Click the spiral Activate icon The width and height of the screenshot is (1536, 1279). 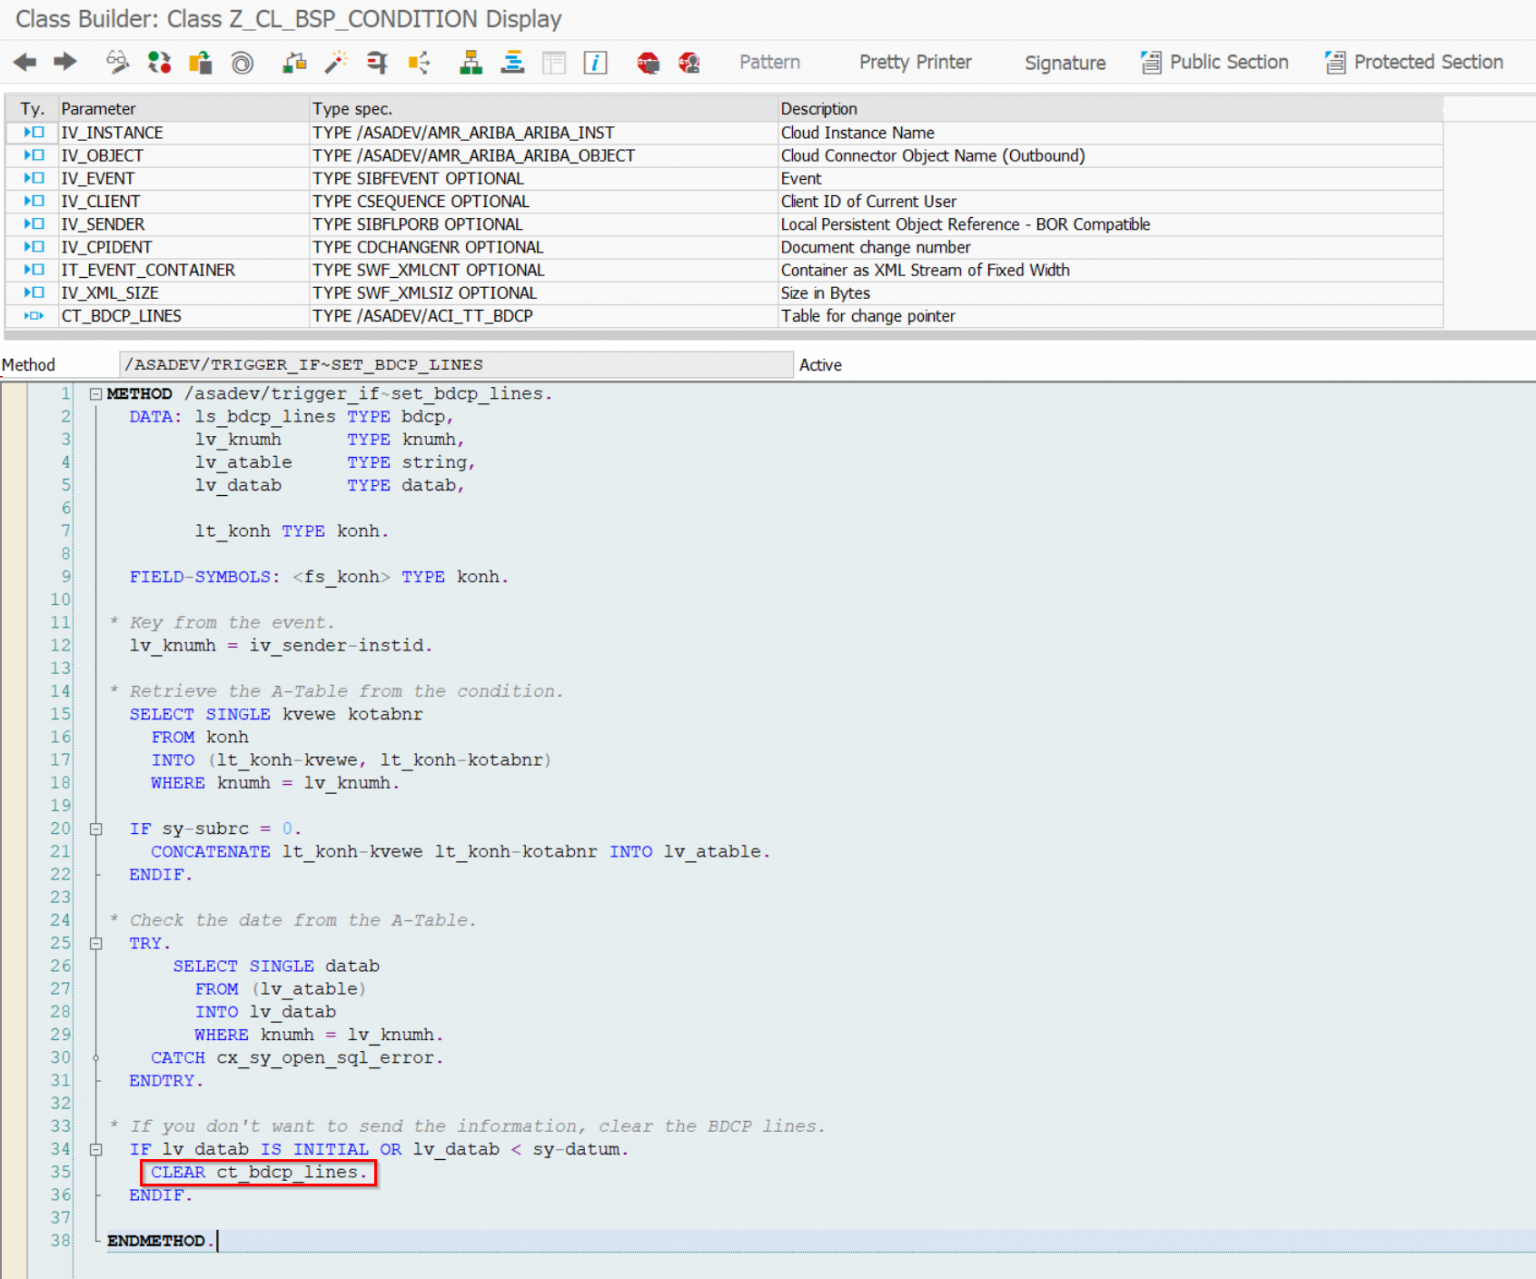click(242, 63)
